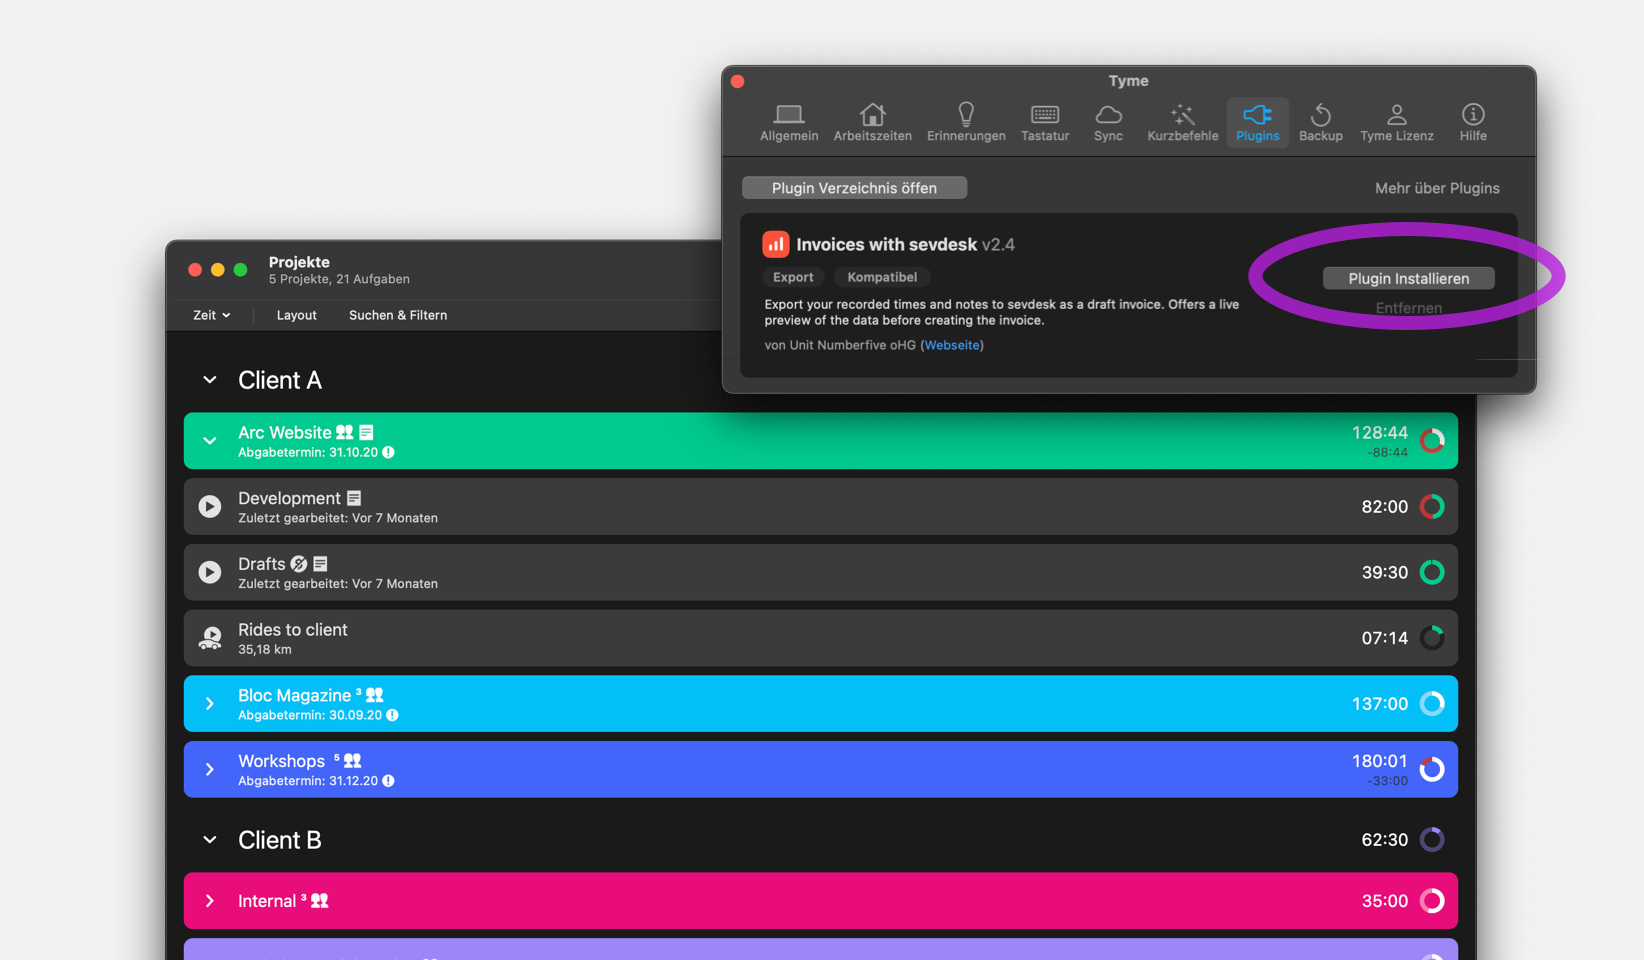This screenshot has width=1644, height=960.
Task: Click the Client A group title
Action: [280, 380]
